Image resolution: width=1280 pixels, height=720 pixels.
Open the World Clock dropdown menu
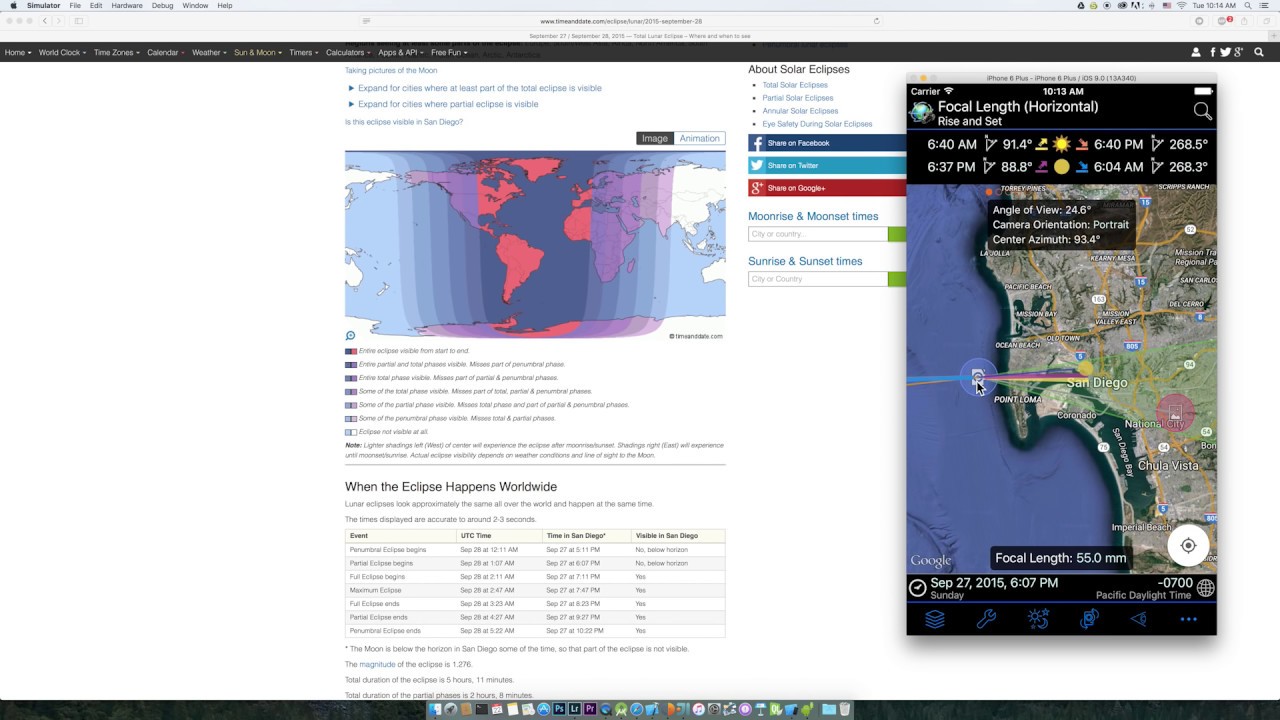coord(62,52)
